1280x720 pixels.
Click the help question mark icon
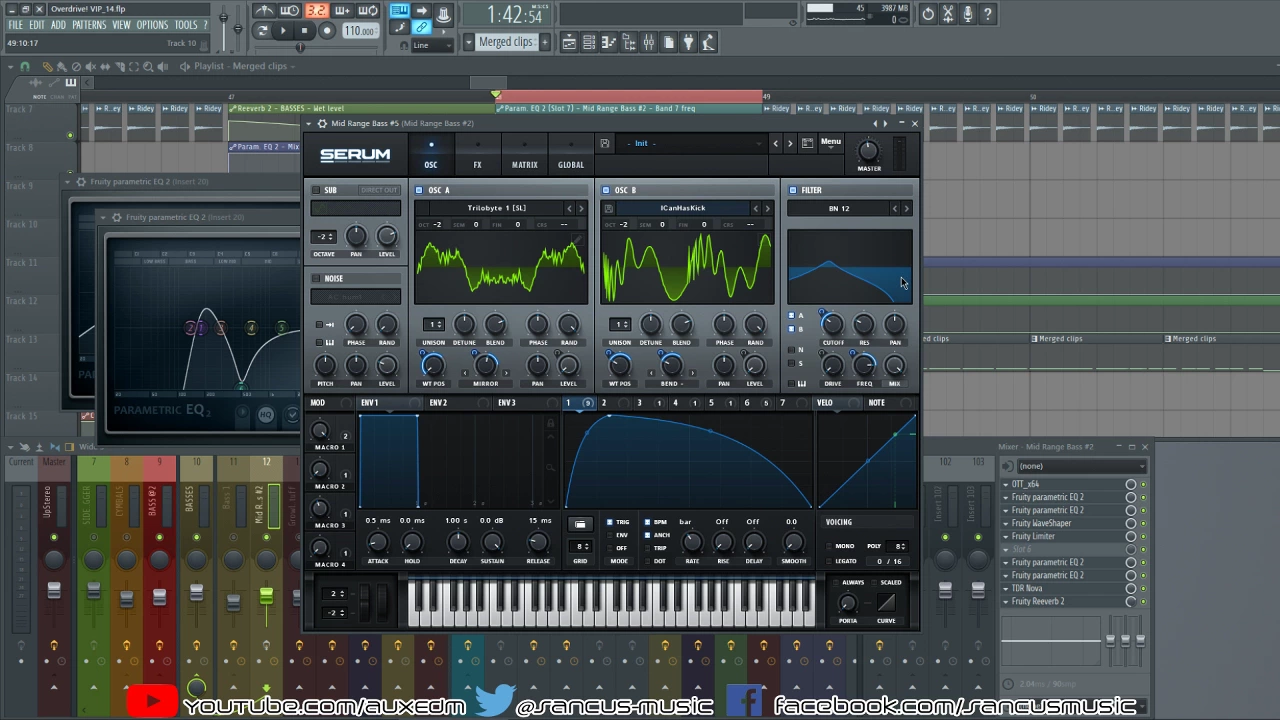point(988,14)
